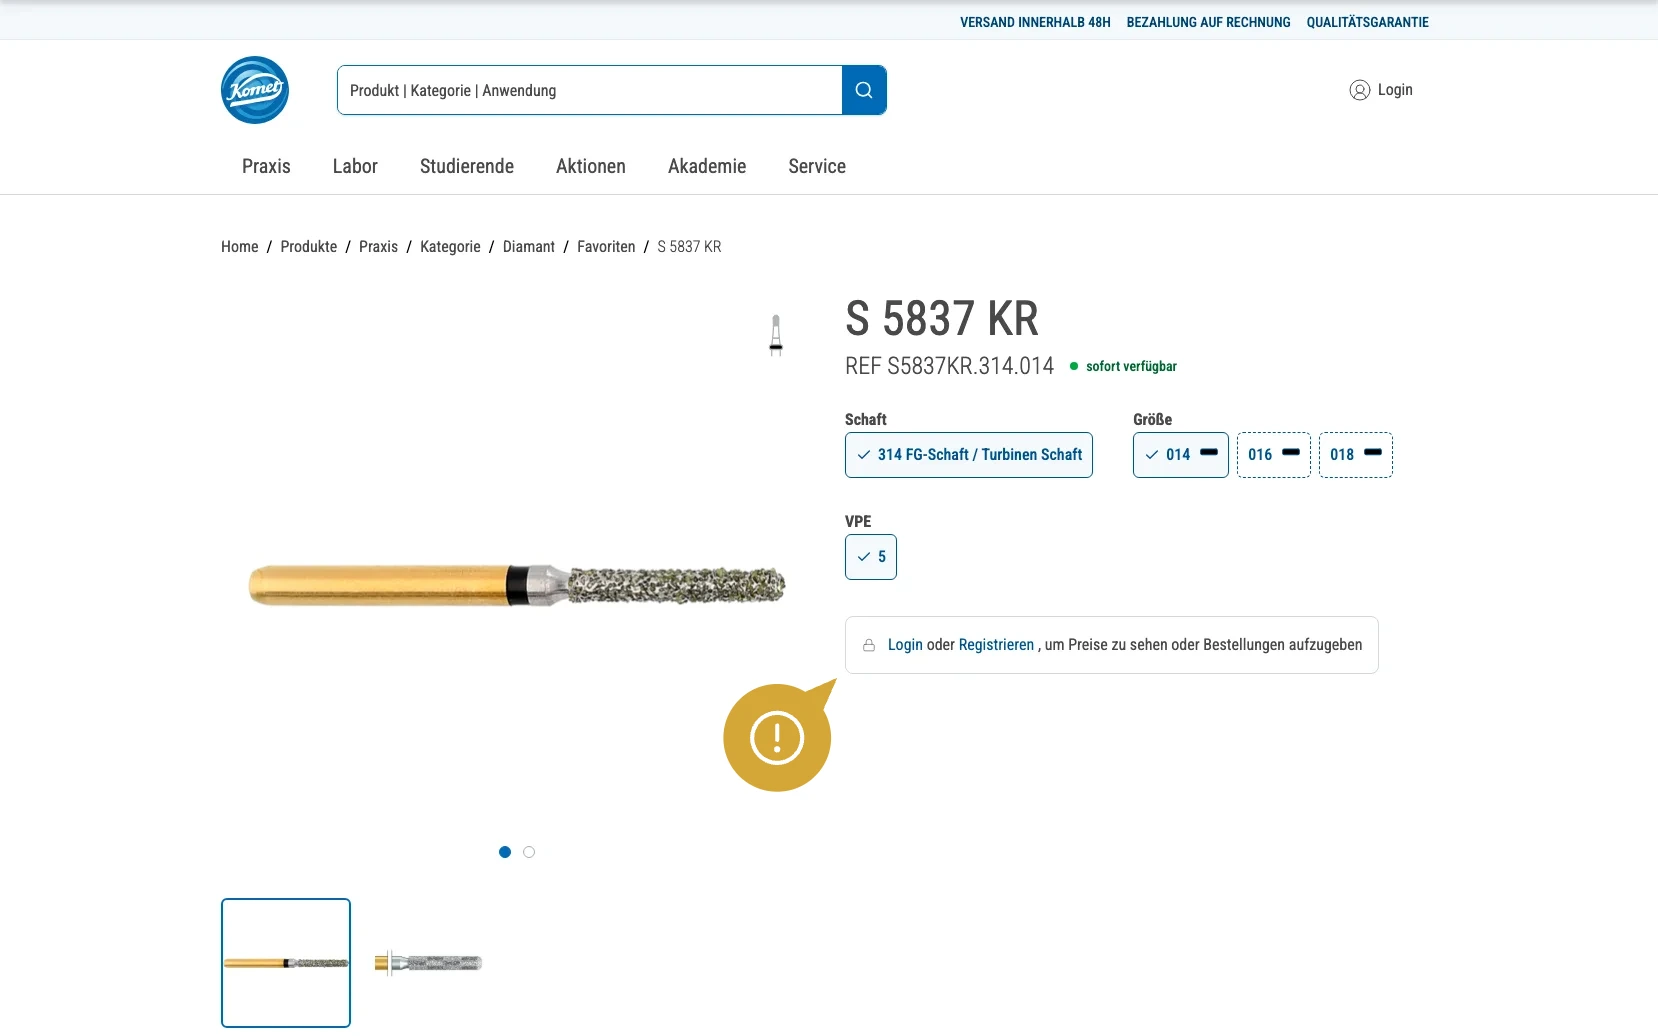
Task: Click the gold exclamation info badge
Action: click(x=778, y=737)
